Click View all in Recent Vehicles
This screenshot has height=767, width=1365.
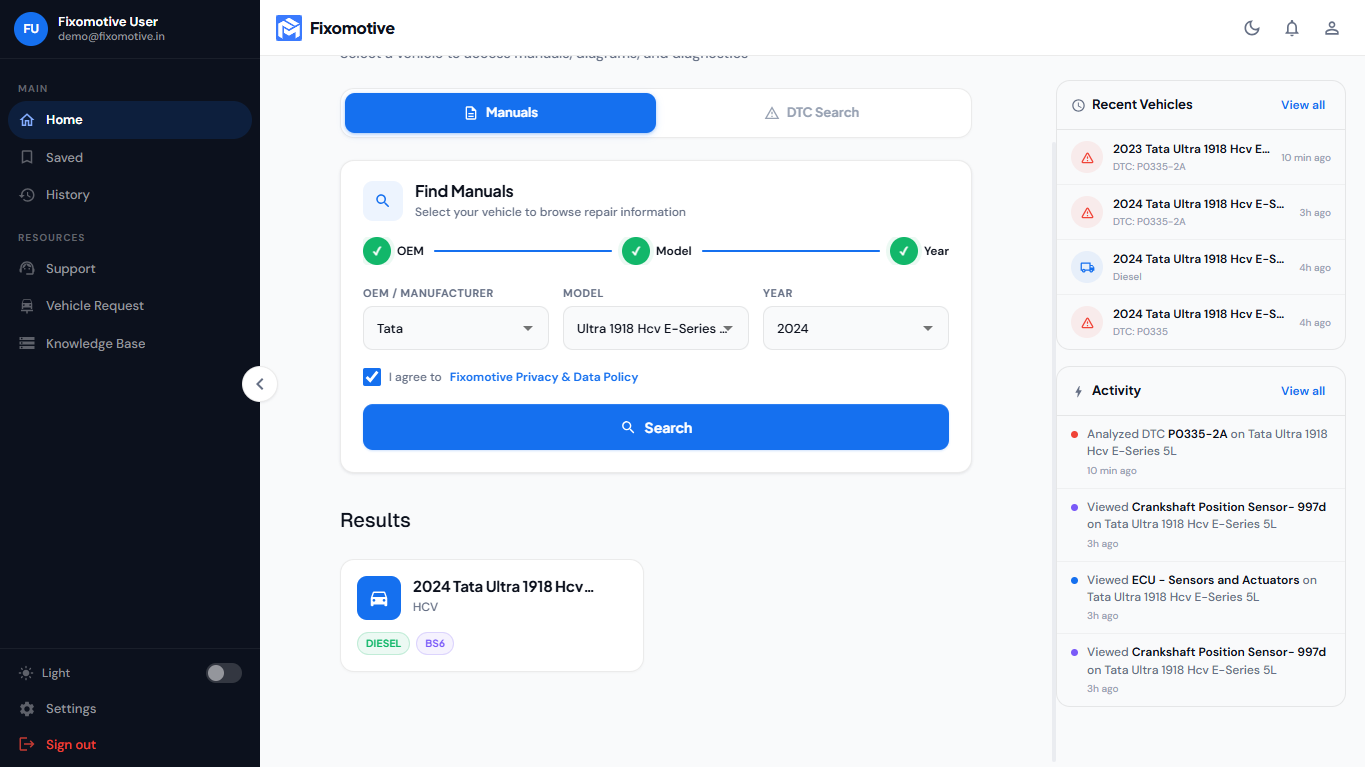(x=1303, y=105)
